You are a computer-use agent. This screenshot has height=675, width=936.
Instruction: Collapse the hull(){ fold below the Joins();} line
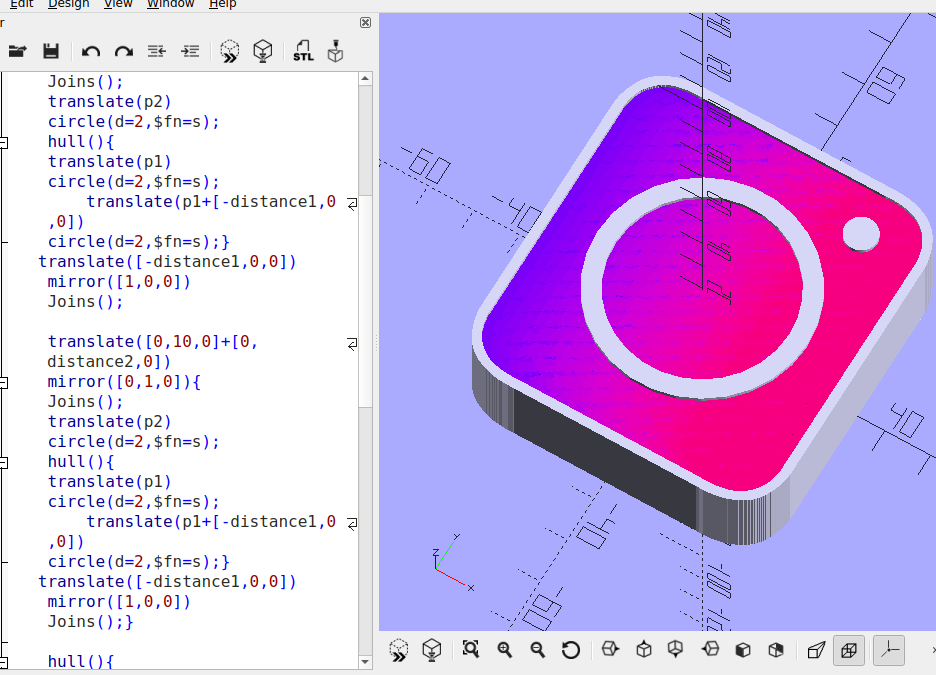click(x=4, y=662)
